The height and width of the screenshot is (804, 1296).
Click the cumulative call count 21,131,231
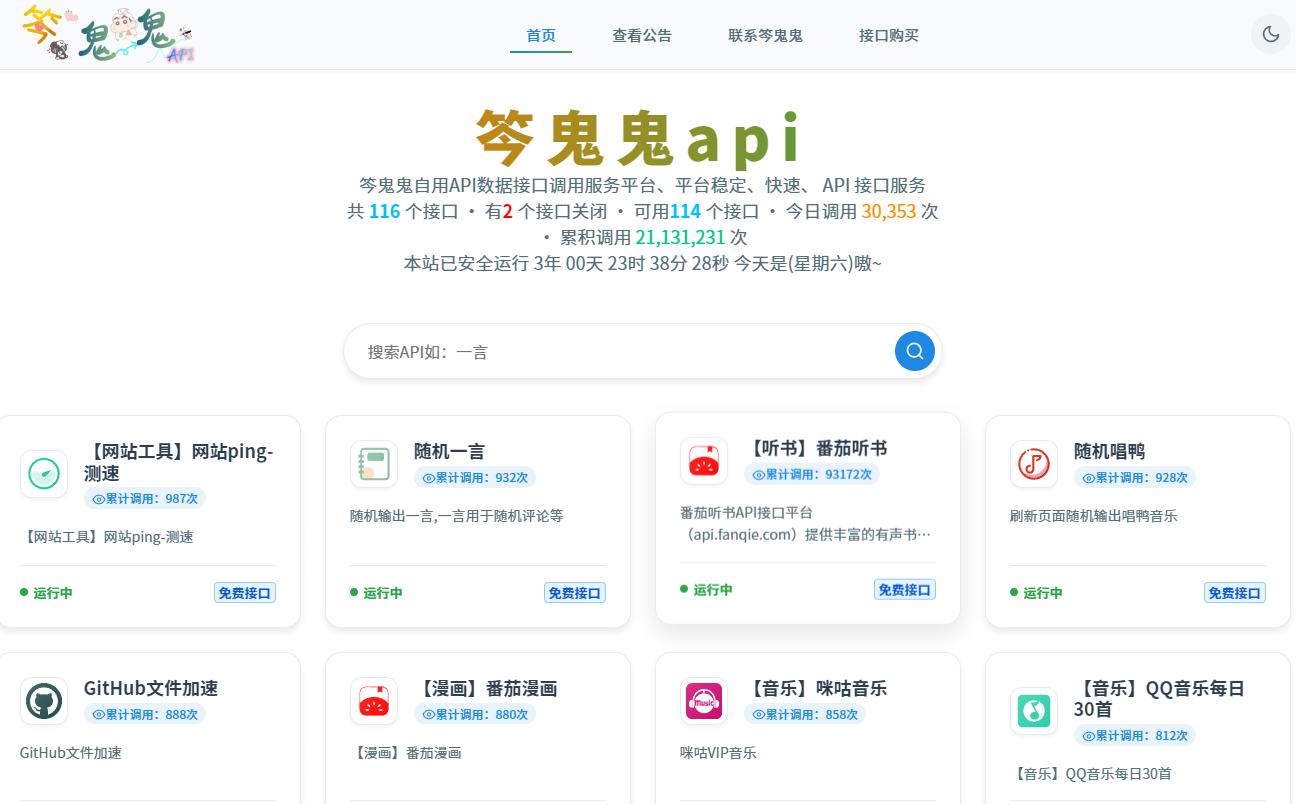[x=680, y=238]
